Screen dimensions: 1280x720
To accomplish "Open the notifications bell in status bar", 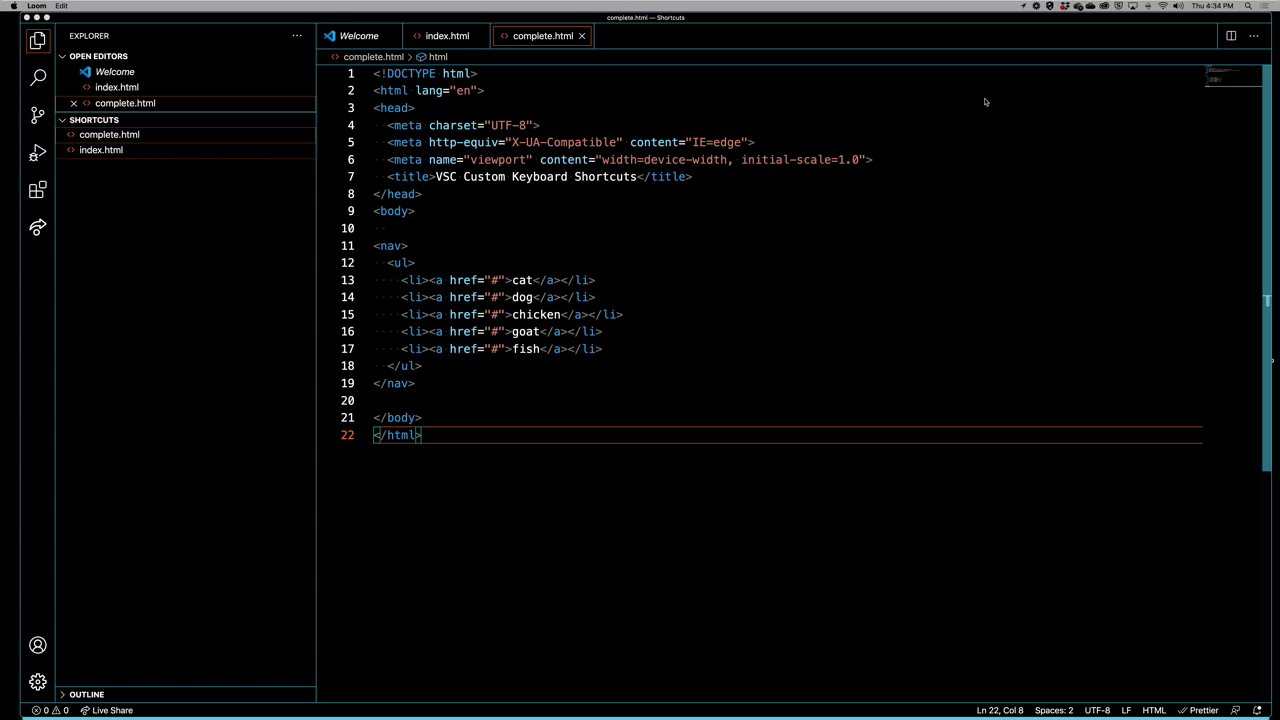I will point(1258,710).
